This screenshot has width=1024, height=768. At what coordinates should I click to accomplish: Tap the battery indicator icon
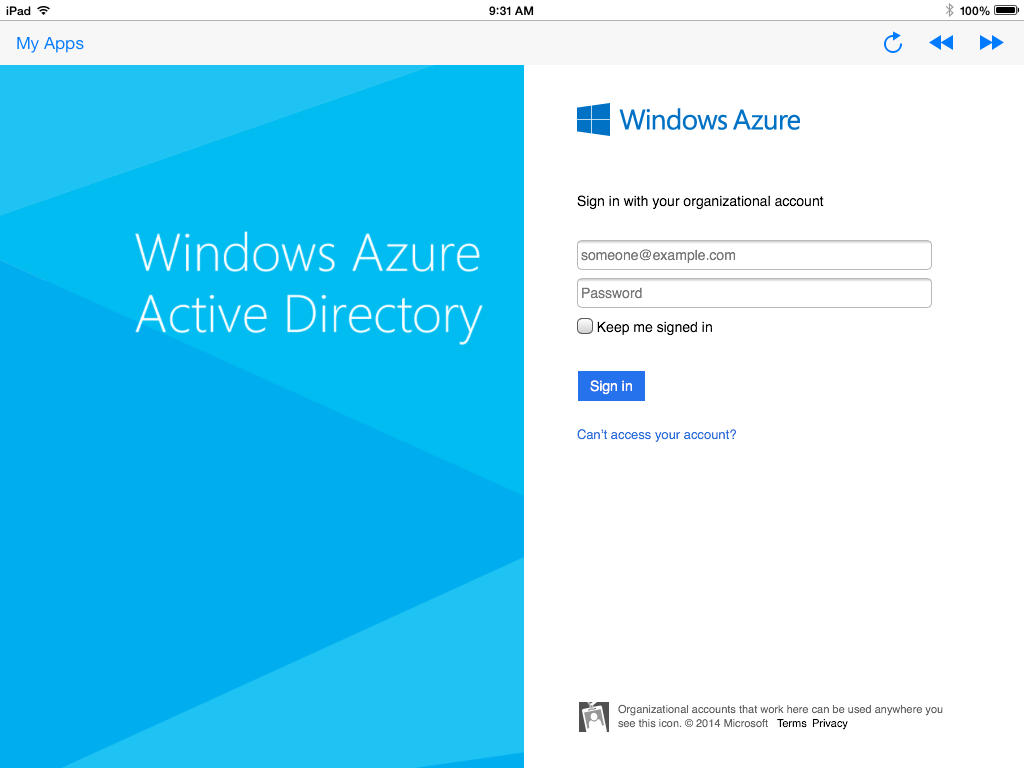click(1006, 10)
